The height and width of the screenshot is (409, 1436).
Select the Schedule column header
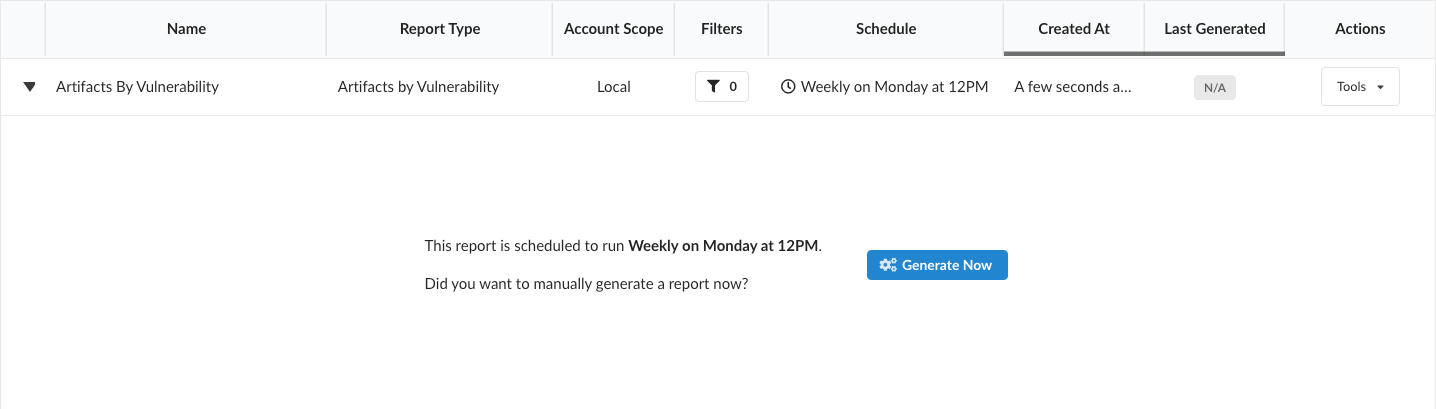tap(885, 29)
